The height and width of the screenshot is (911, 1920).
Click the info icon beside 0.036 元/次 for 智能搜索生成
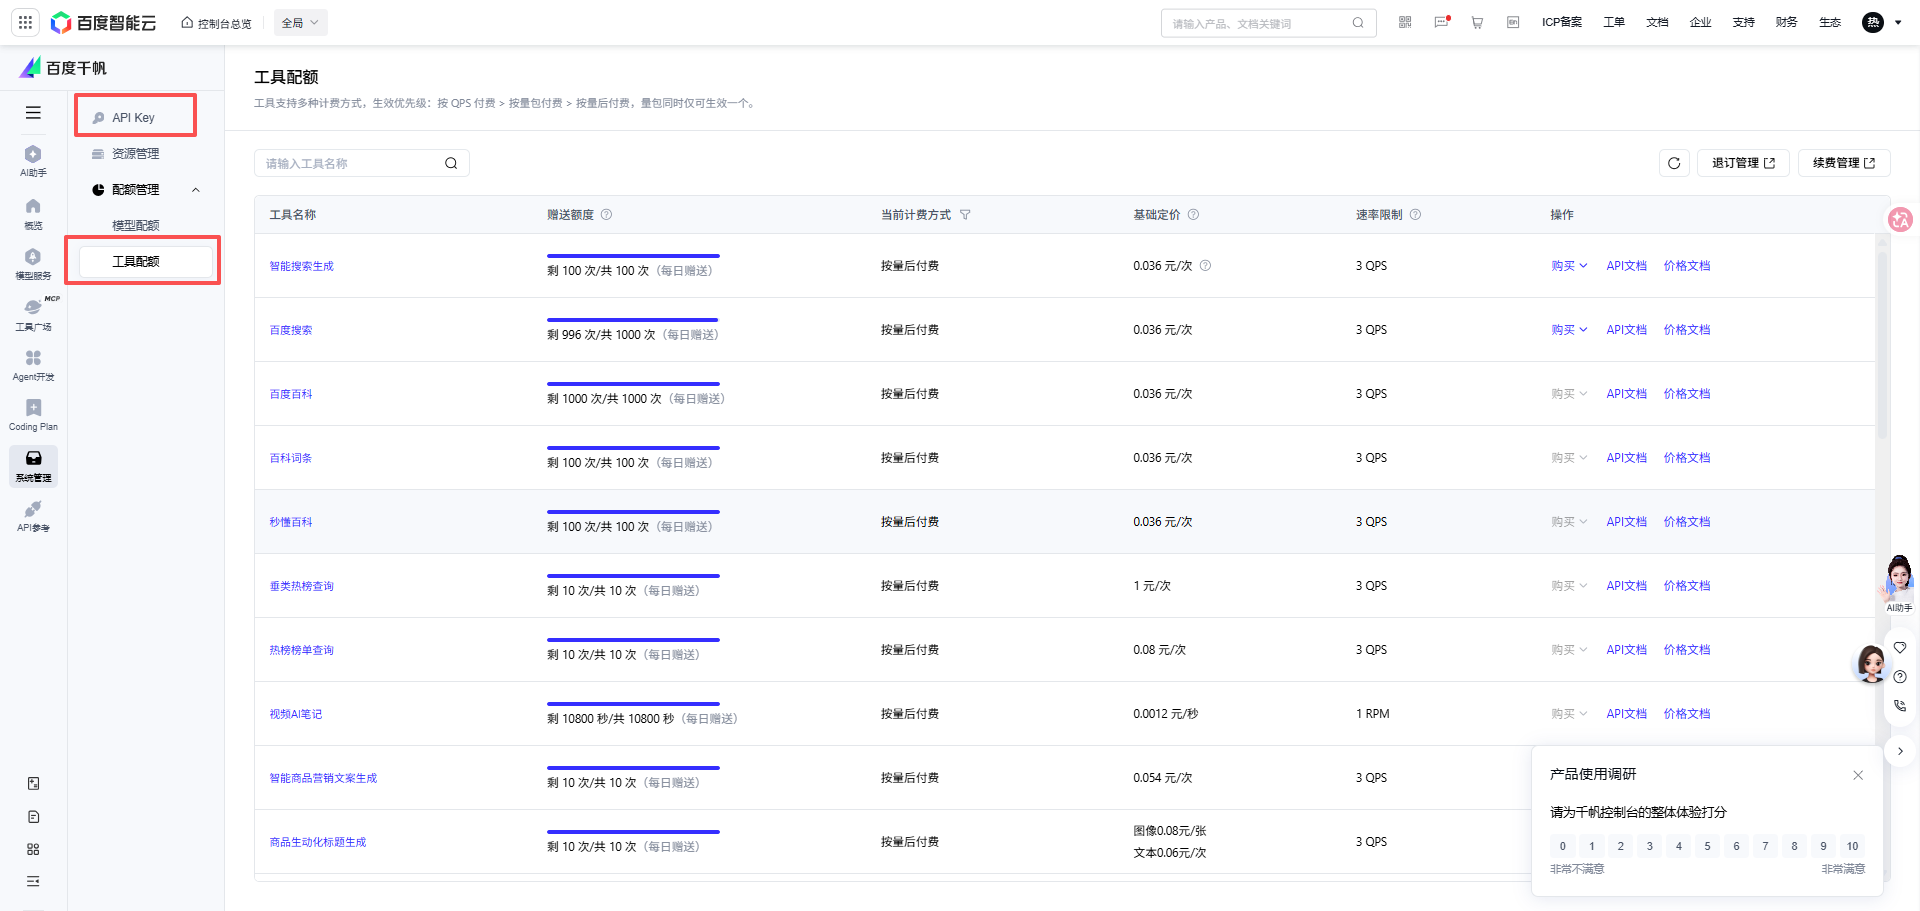tap(1205, 266)
